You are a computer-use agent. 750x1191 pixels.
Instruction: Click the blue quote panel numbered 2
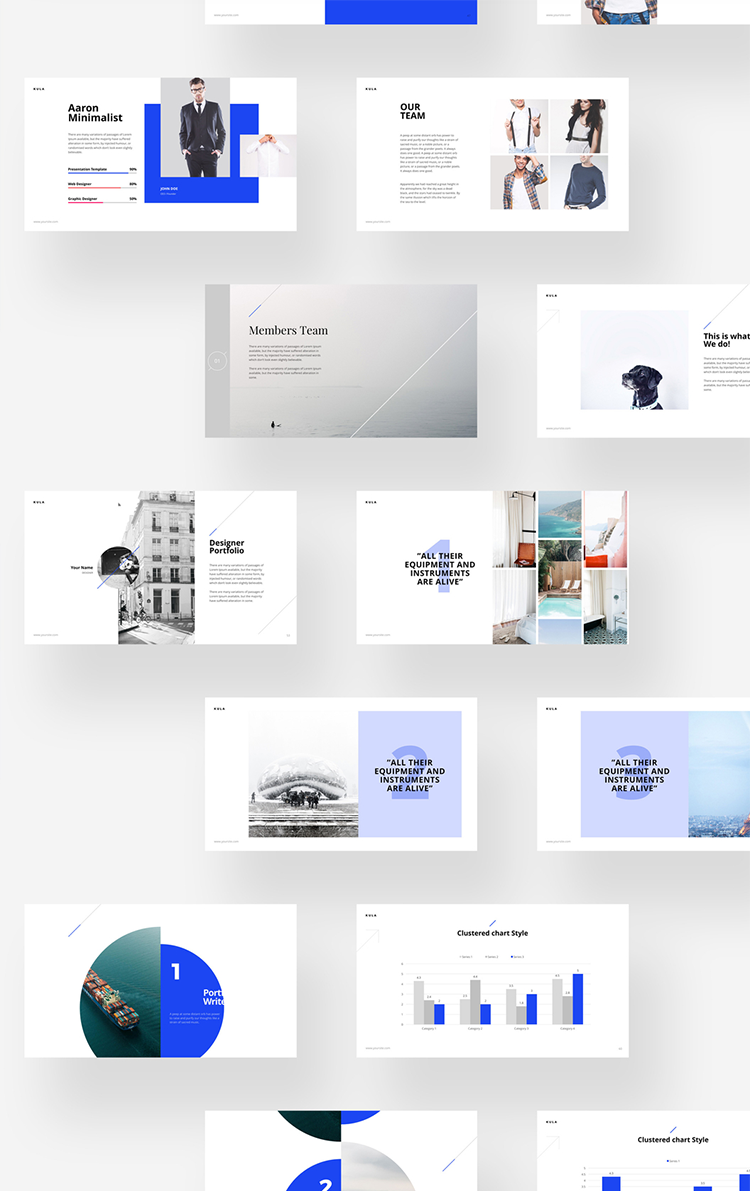pos(410,775)
